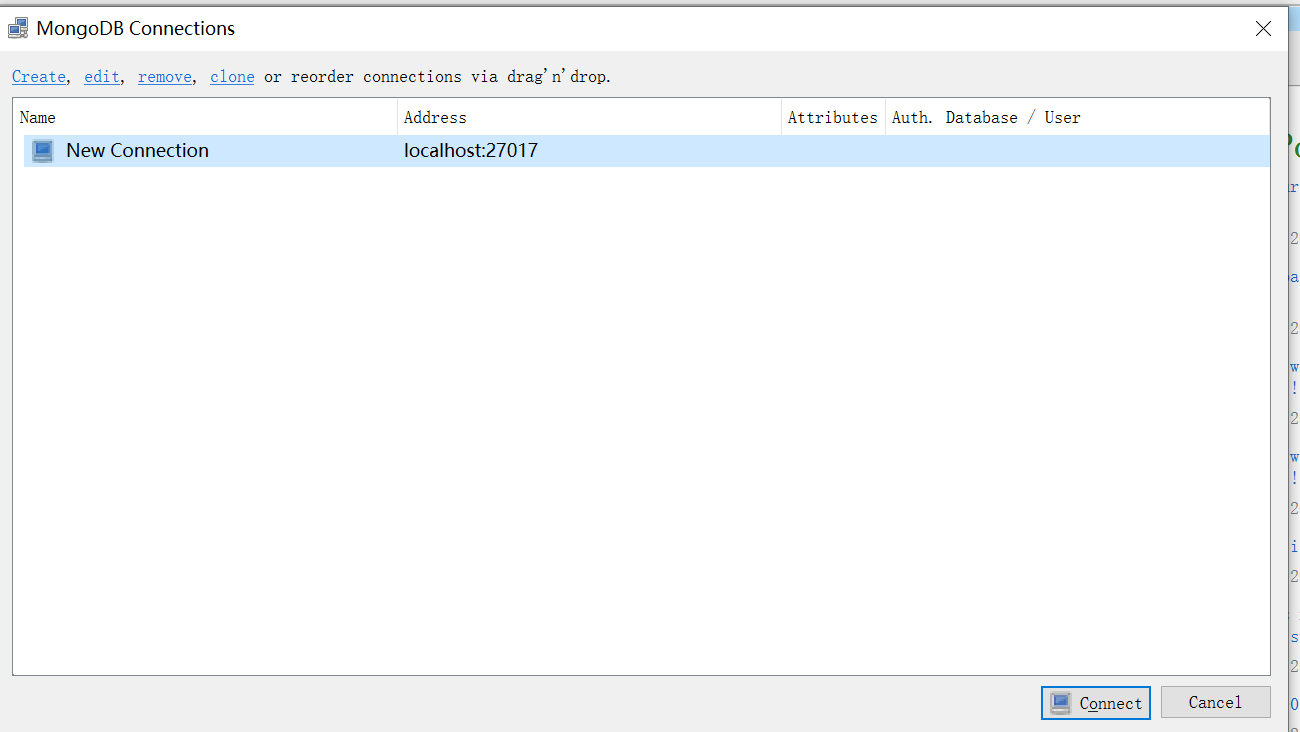
Task: Click the remove connection link
Action: 164,76
